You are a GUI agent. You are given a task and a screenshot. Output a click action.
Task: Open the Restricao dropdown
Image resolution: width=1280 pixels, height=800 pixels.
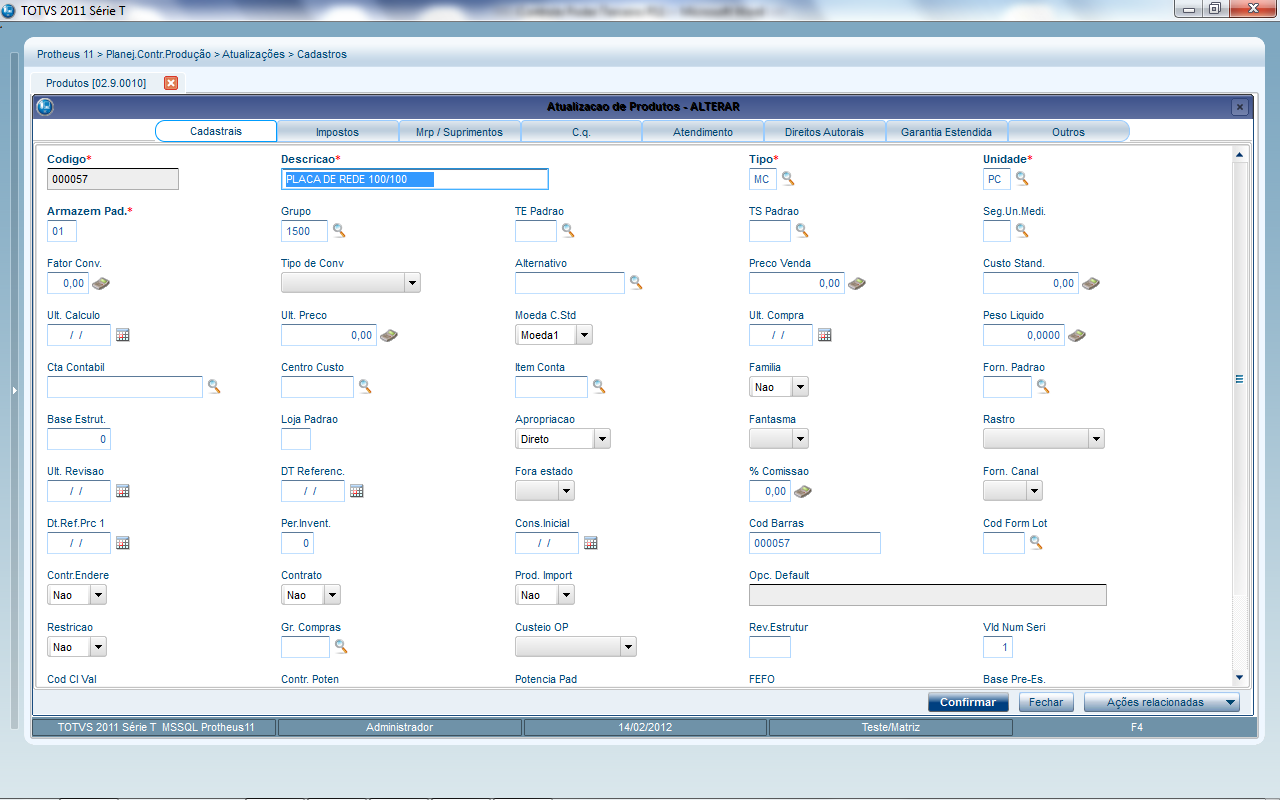click(98, 647)
